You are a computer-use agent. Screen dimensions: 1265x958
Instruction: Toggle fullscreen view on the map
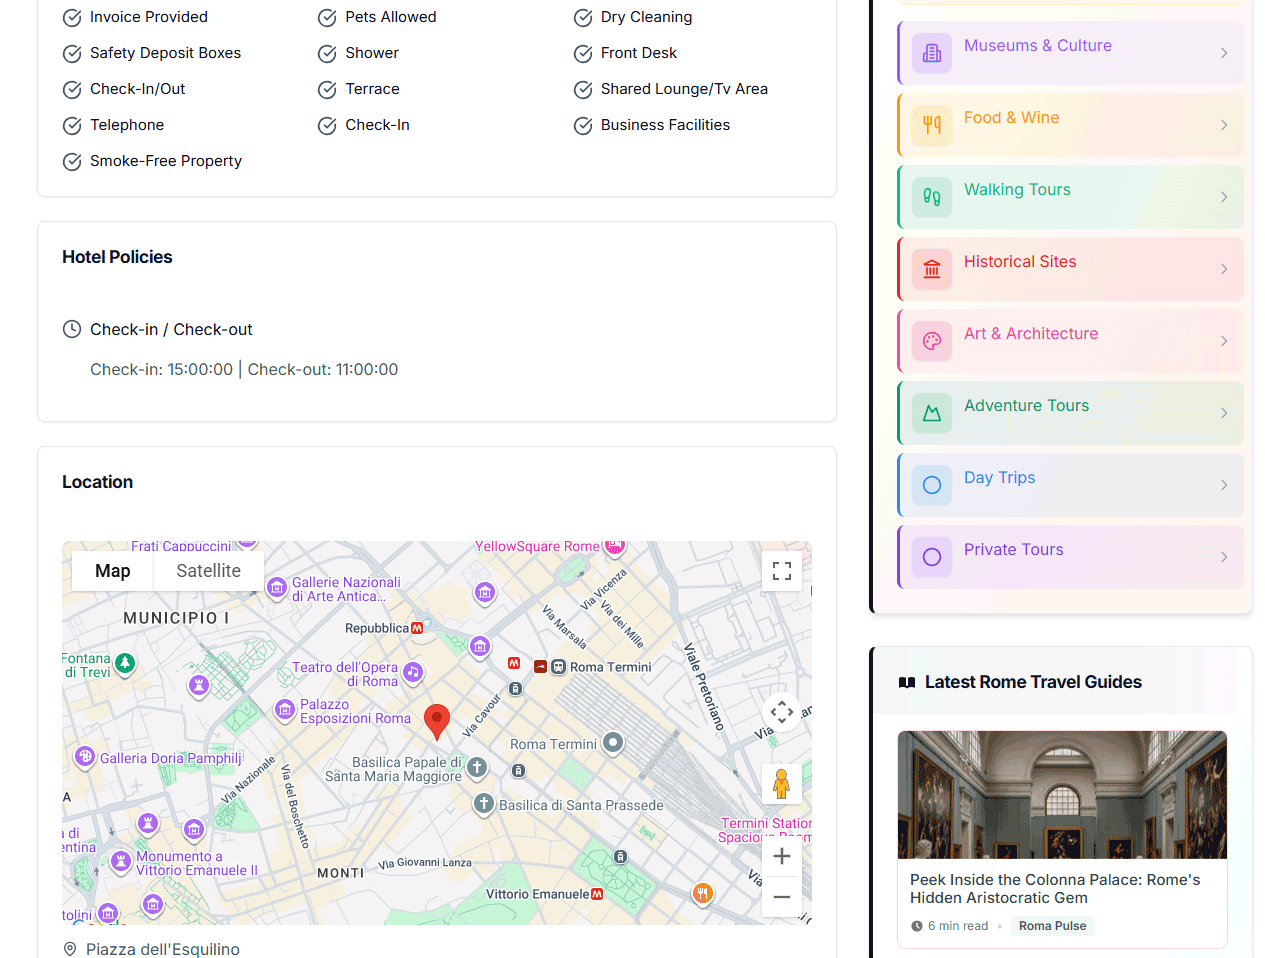pyautogui.click(x=782, y=571)
